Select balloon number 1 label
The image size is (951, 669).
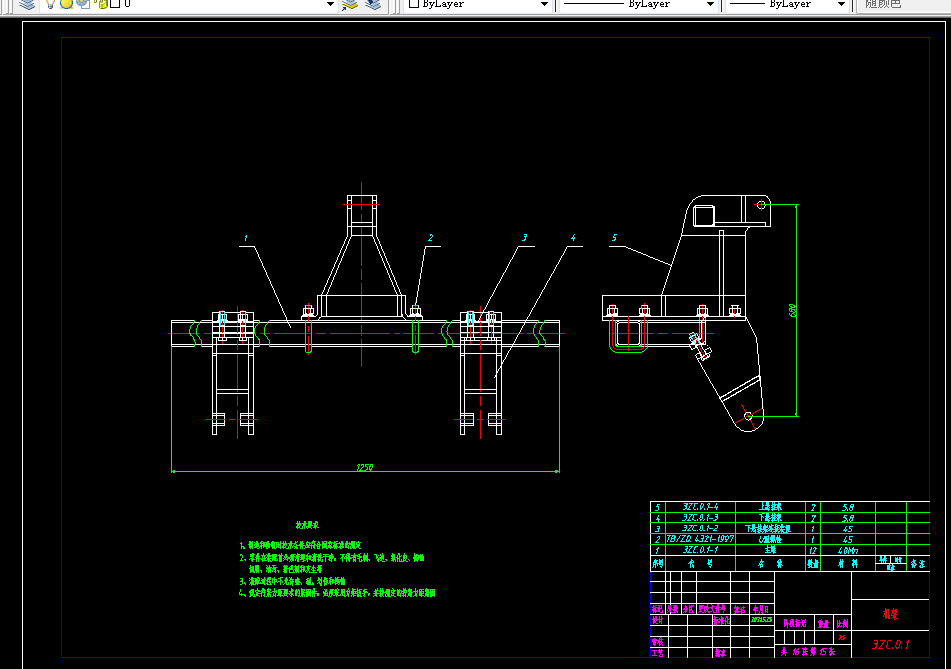tap(246, 238)
